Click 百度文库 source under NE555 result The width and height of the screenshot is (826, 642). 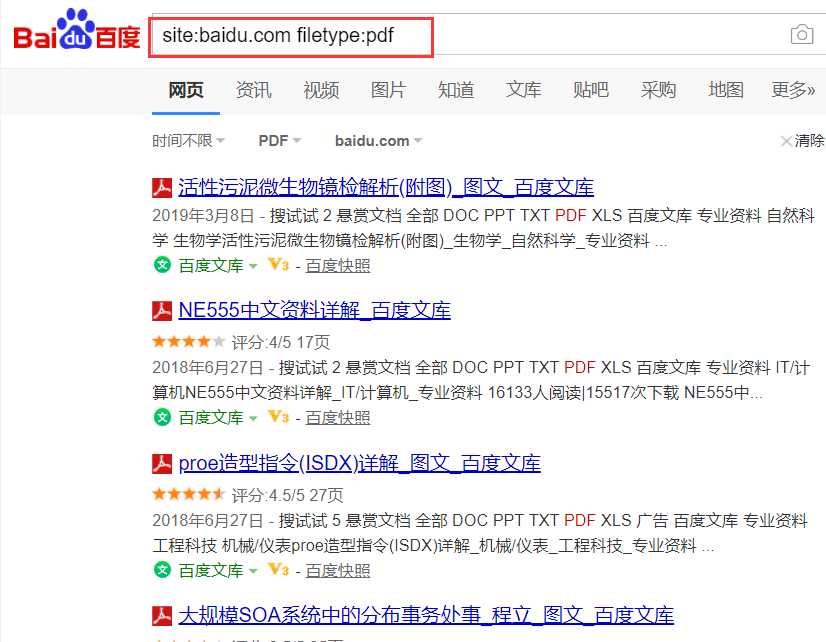[211, 418]
